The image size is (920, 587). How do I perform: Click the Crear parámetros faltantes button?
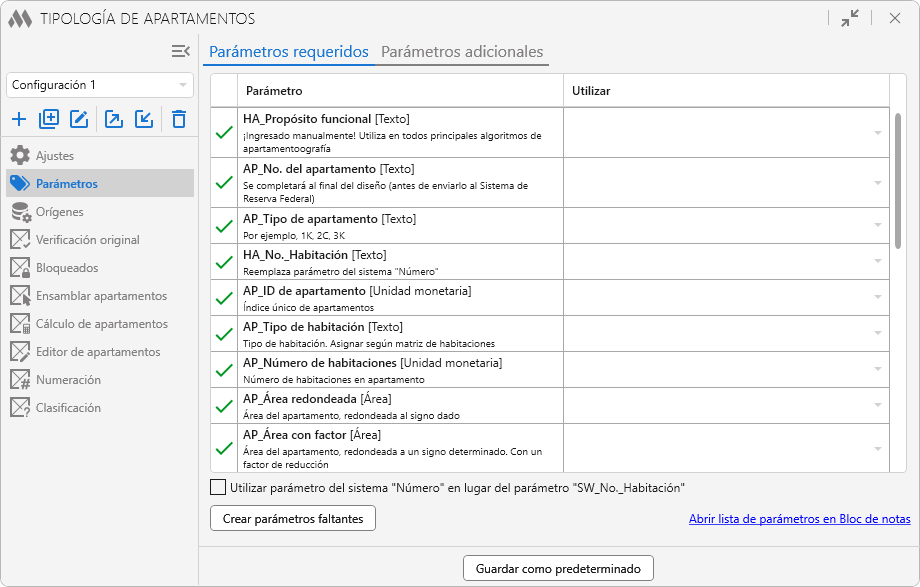293,519
